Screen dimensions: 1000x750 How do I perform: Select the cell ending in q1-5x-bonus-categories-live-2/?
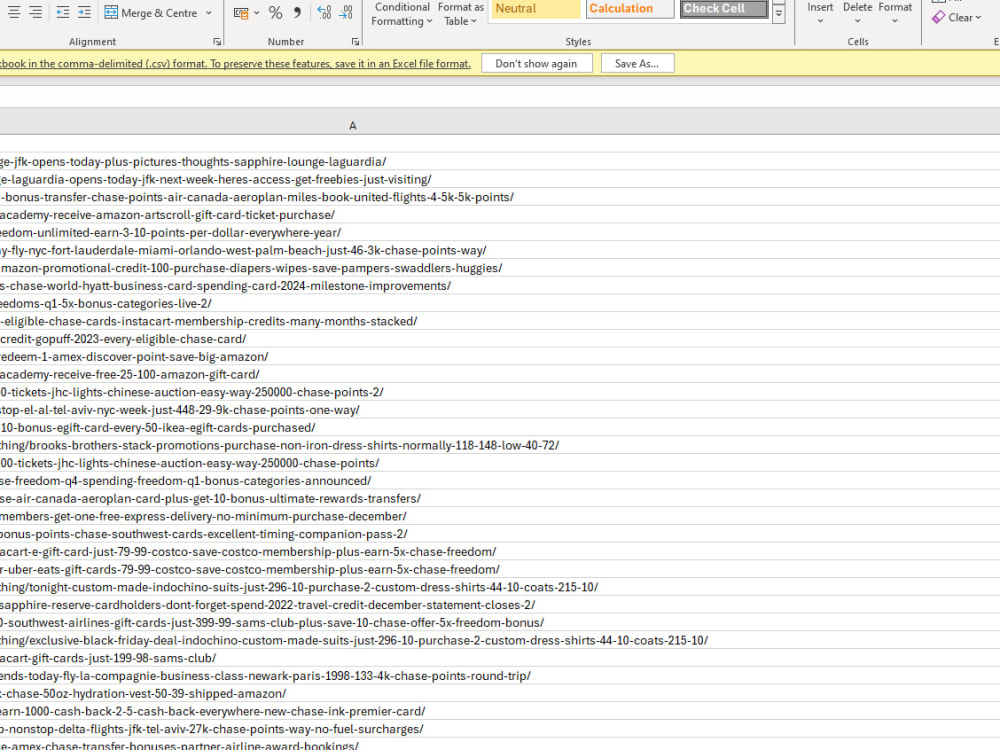point(500,304)
